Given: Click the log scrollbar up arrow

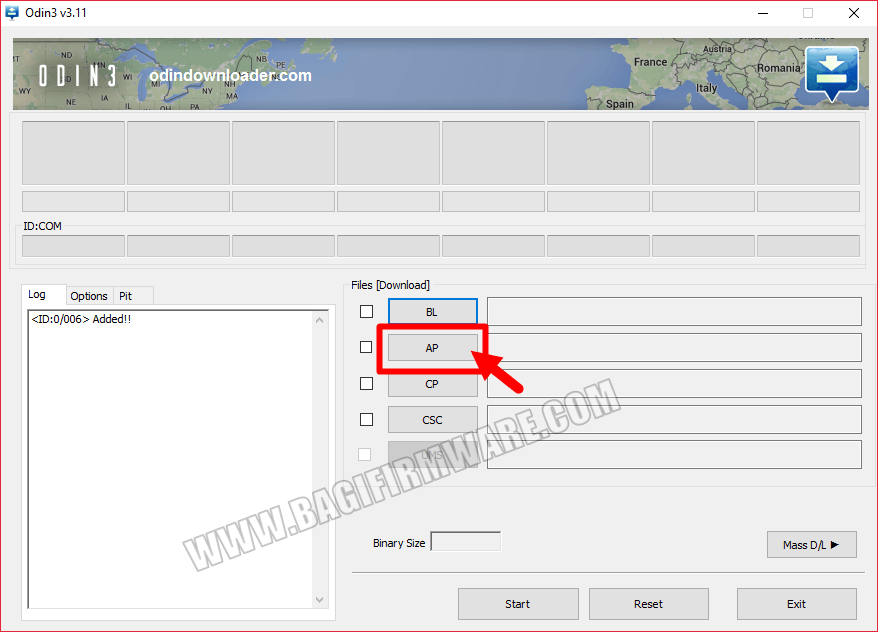Looking at the screenshot, I should pos(319,320).
